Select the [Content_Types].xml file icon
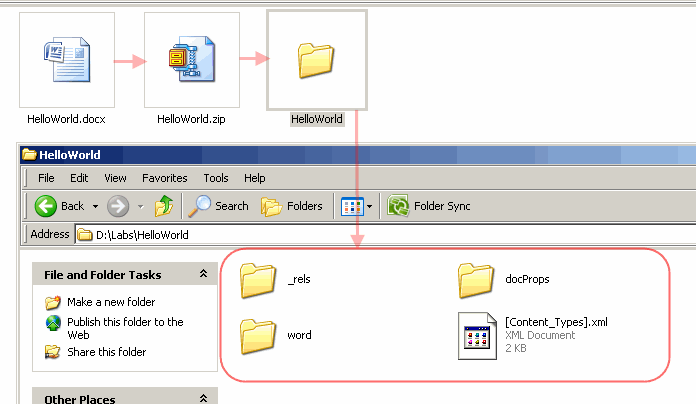This screenshot has width=696, height=404. click(477, 336)
